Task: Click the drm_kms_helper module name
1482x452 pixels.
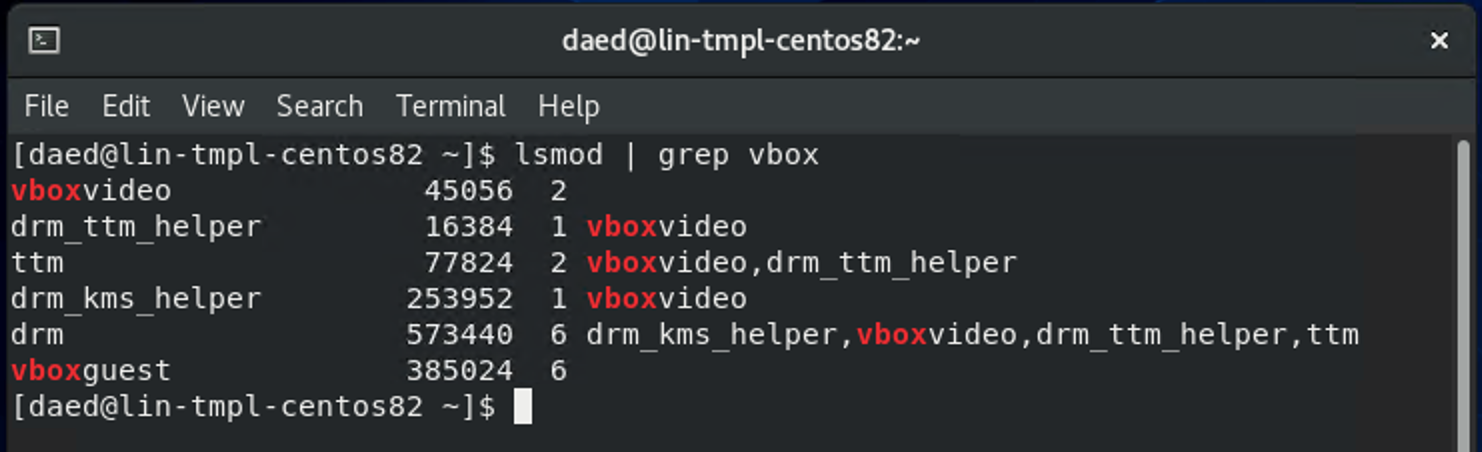Action: 136,299
